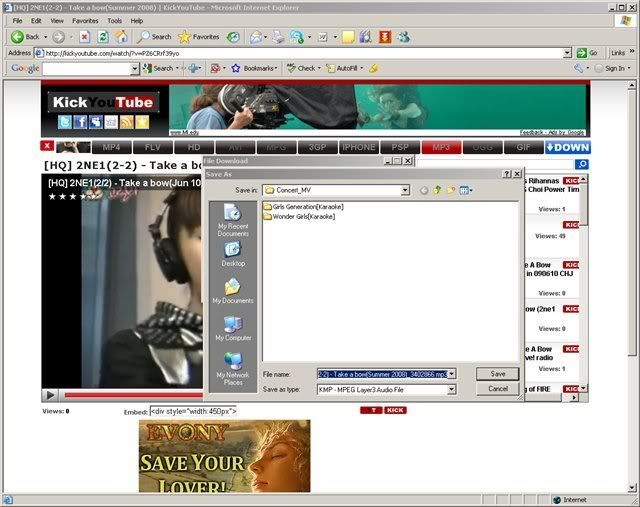This screenshot has width=640, height=507.
Task: Open the View menu
Action: point(57,21)
